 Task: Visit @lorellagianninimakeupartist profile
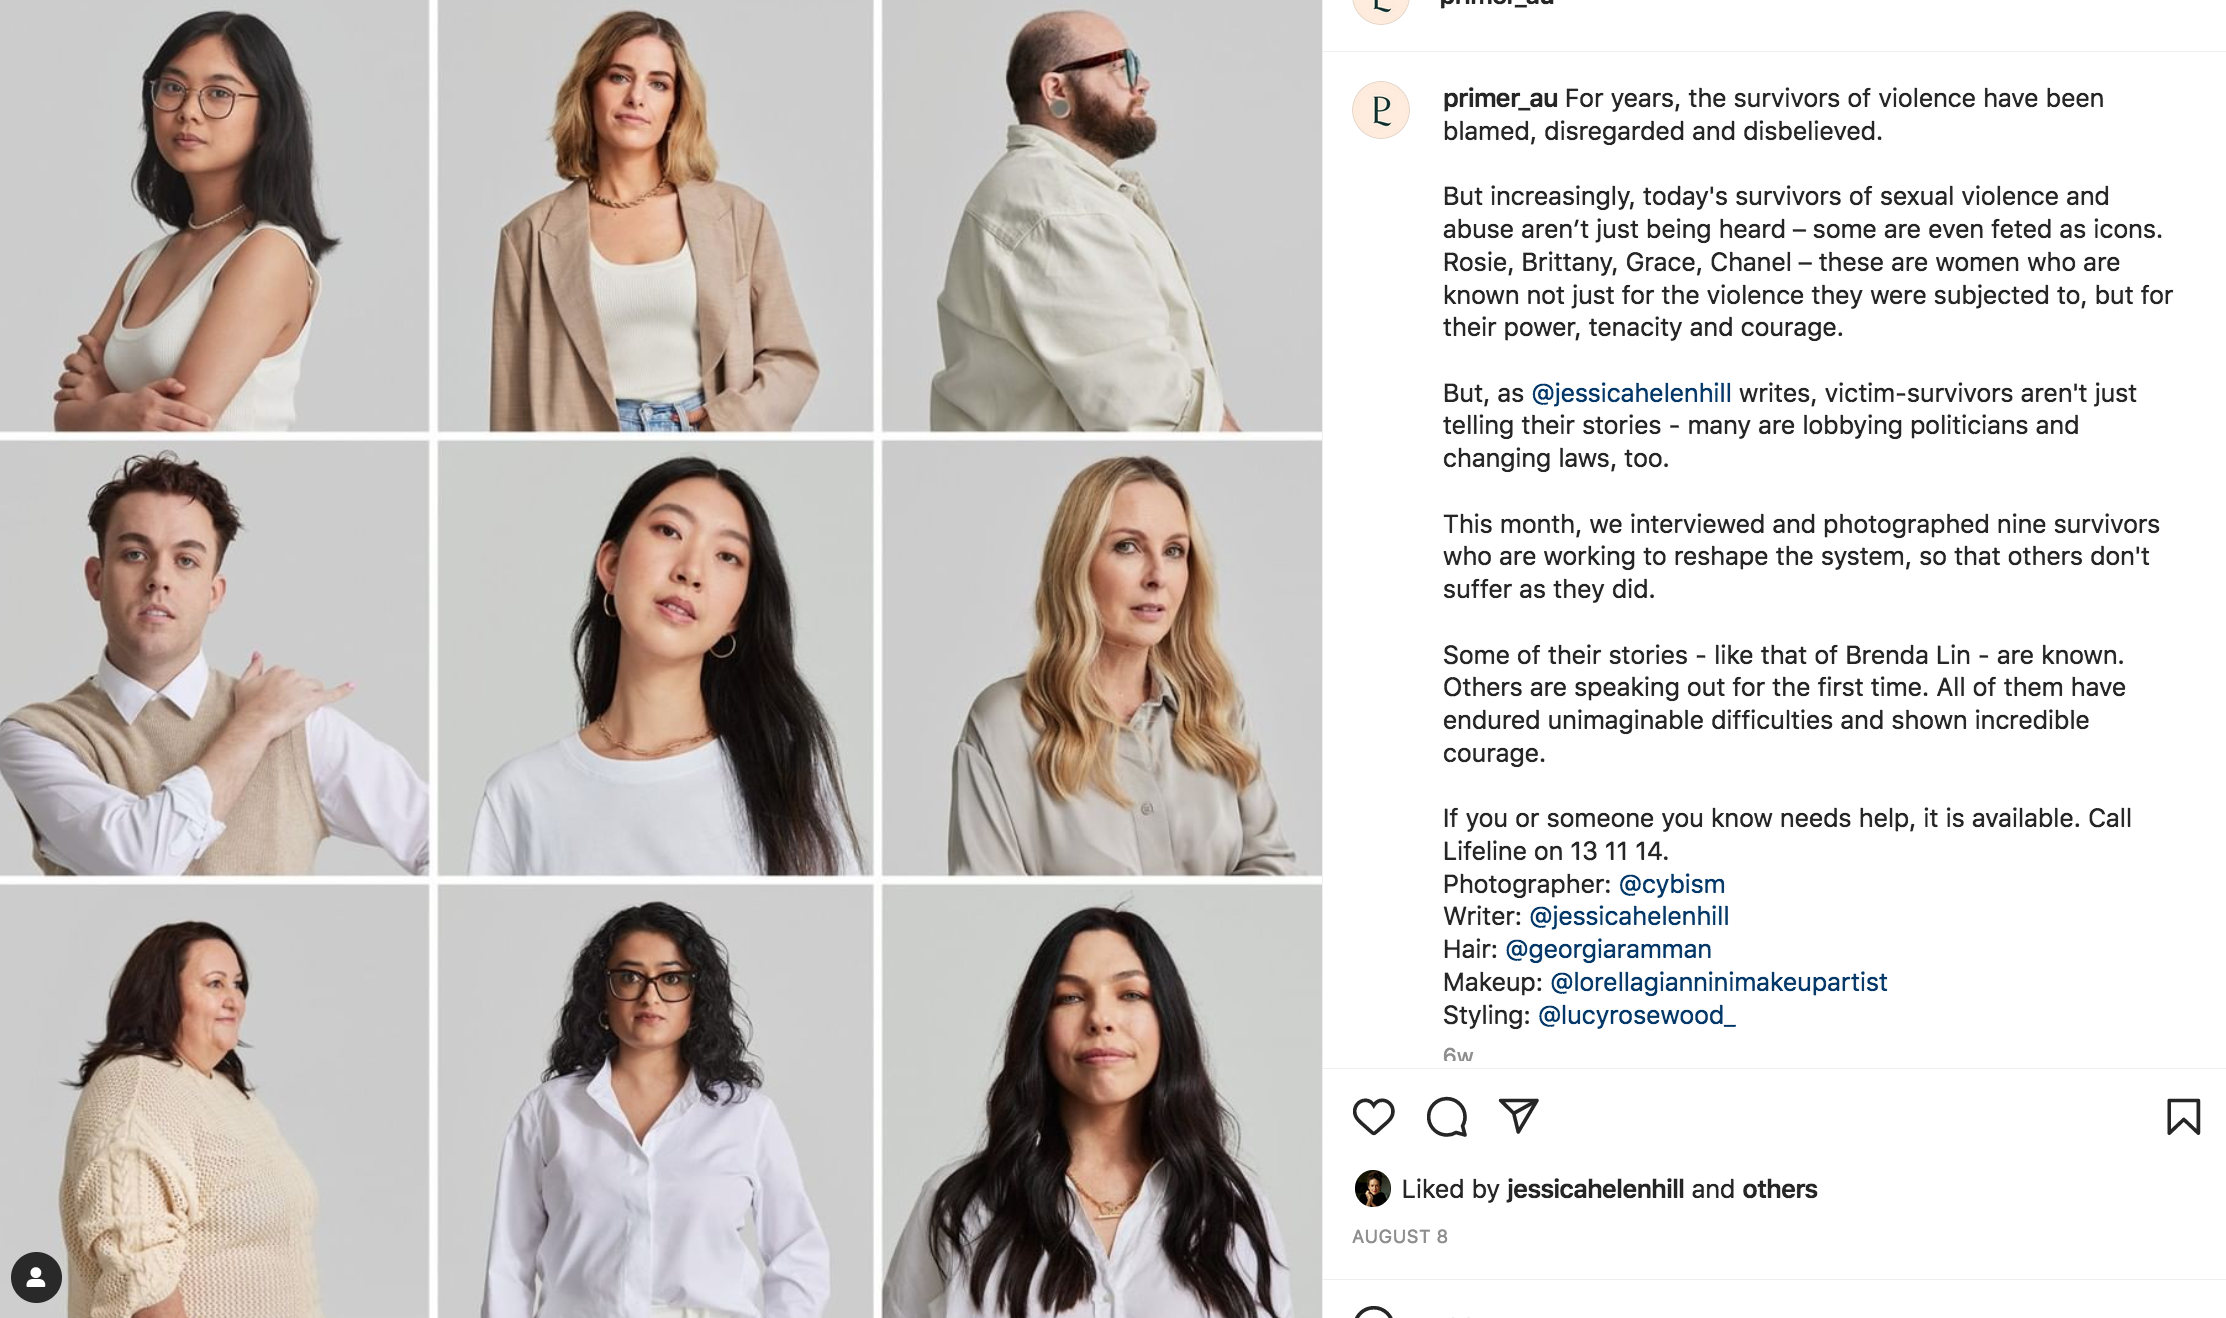point(1718,982)
